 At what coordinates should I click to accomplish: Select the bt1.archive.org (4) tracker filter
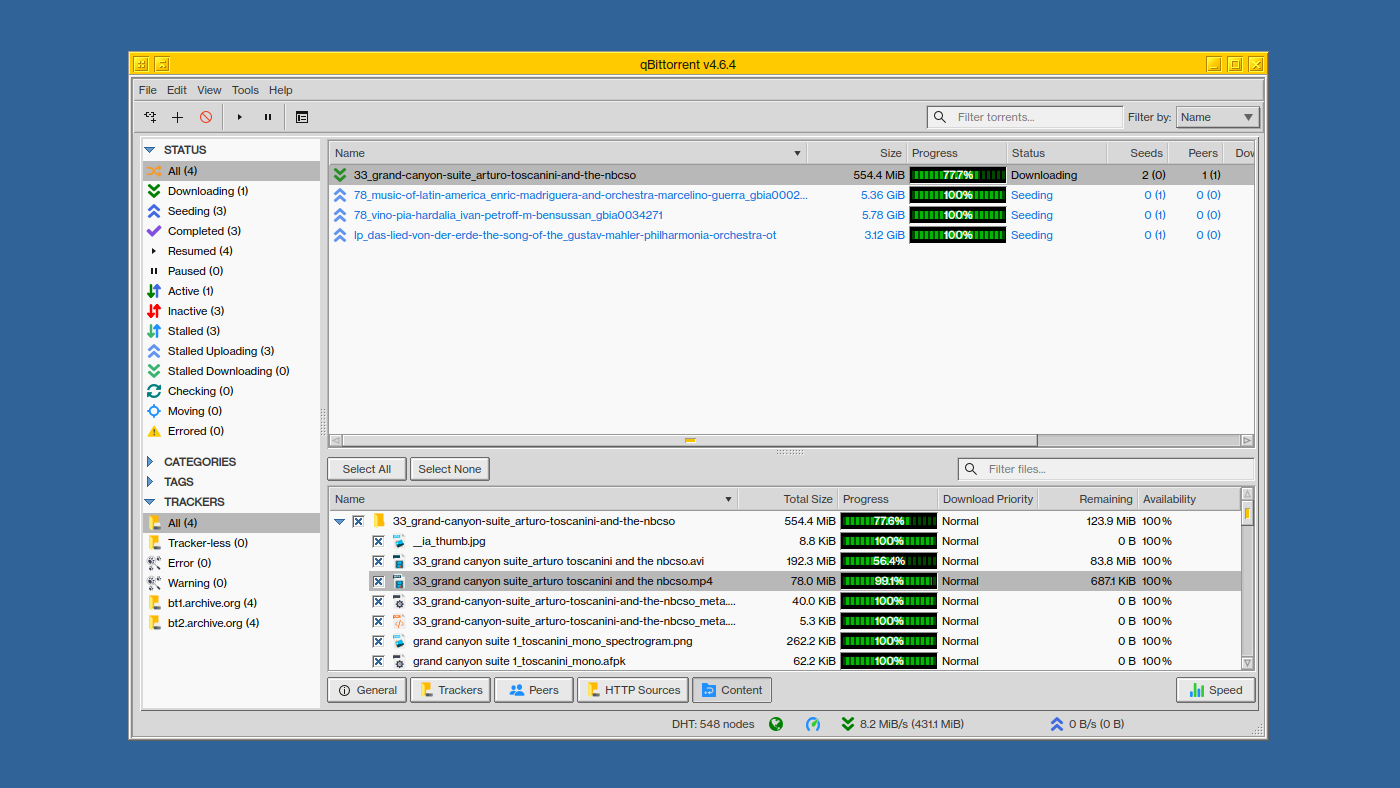231,603
